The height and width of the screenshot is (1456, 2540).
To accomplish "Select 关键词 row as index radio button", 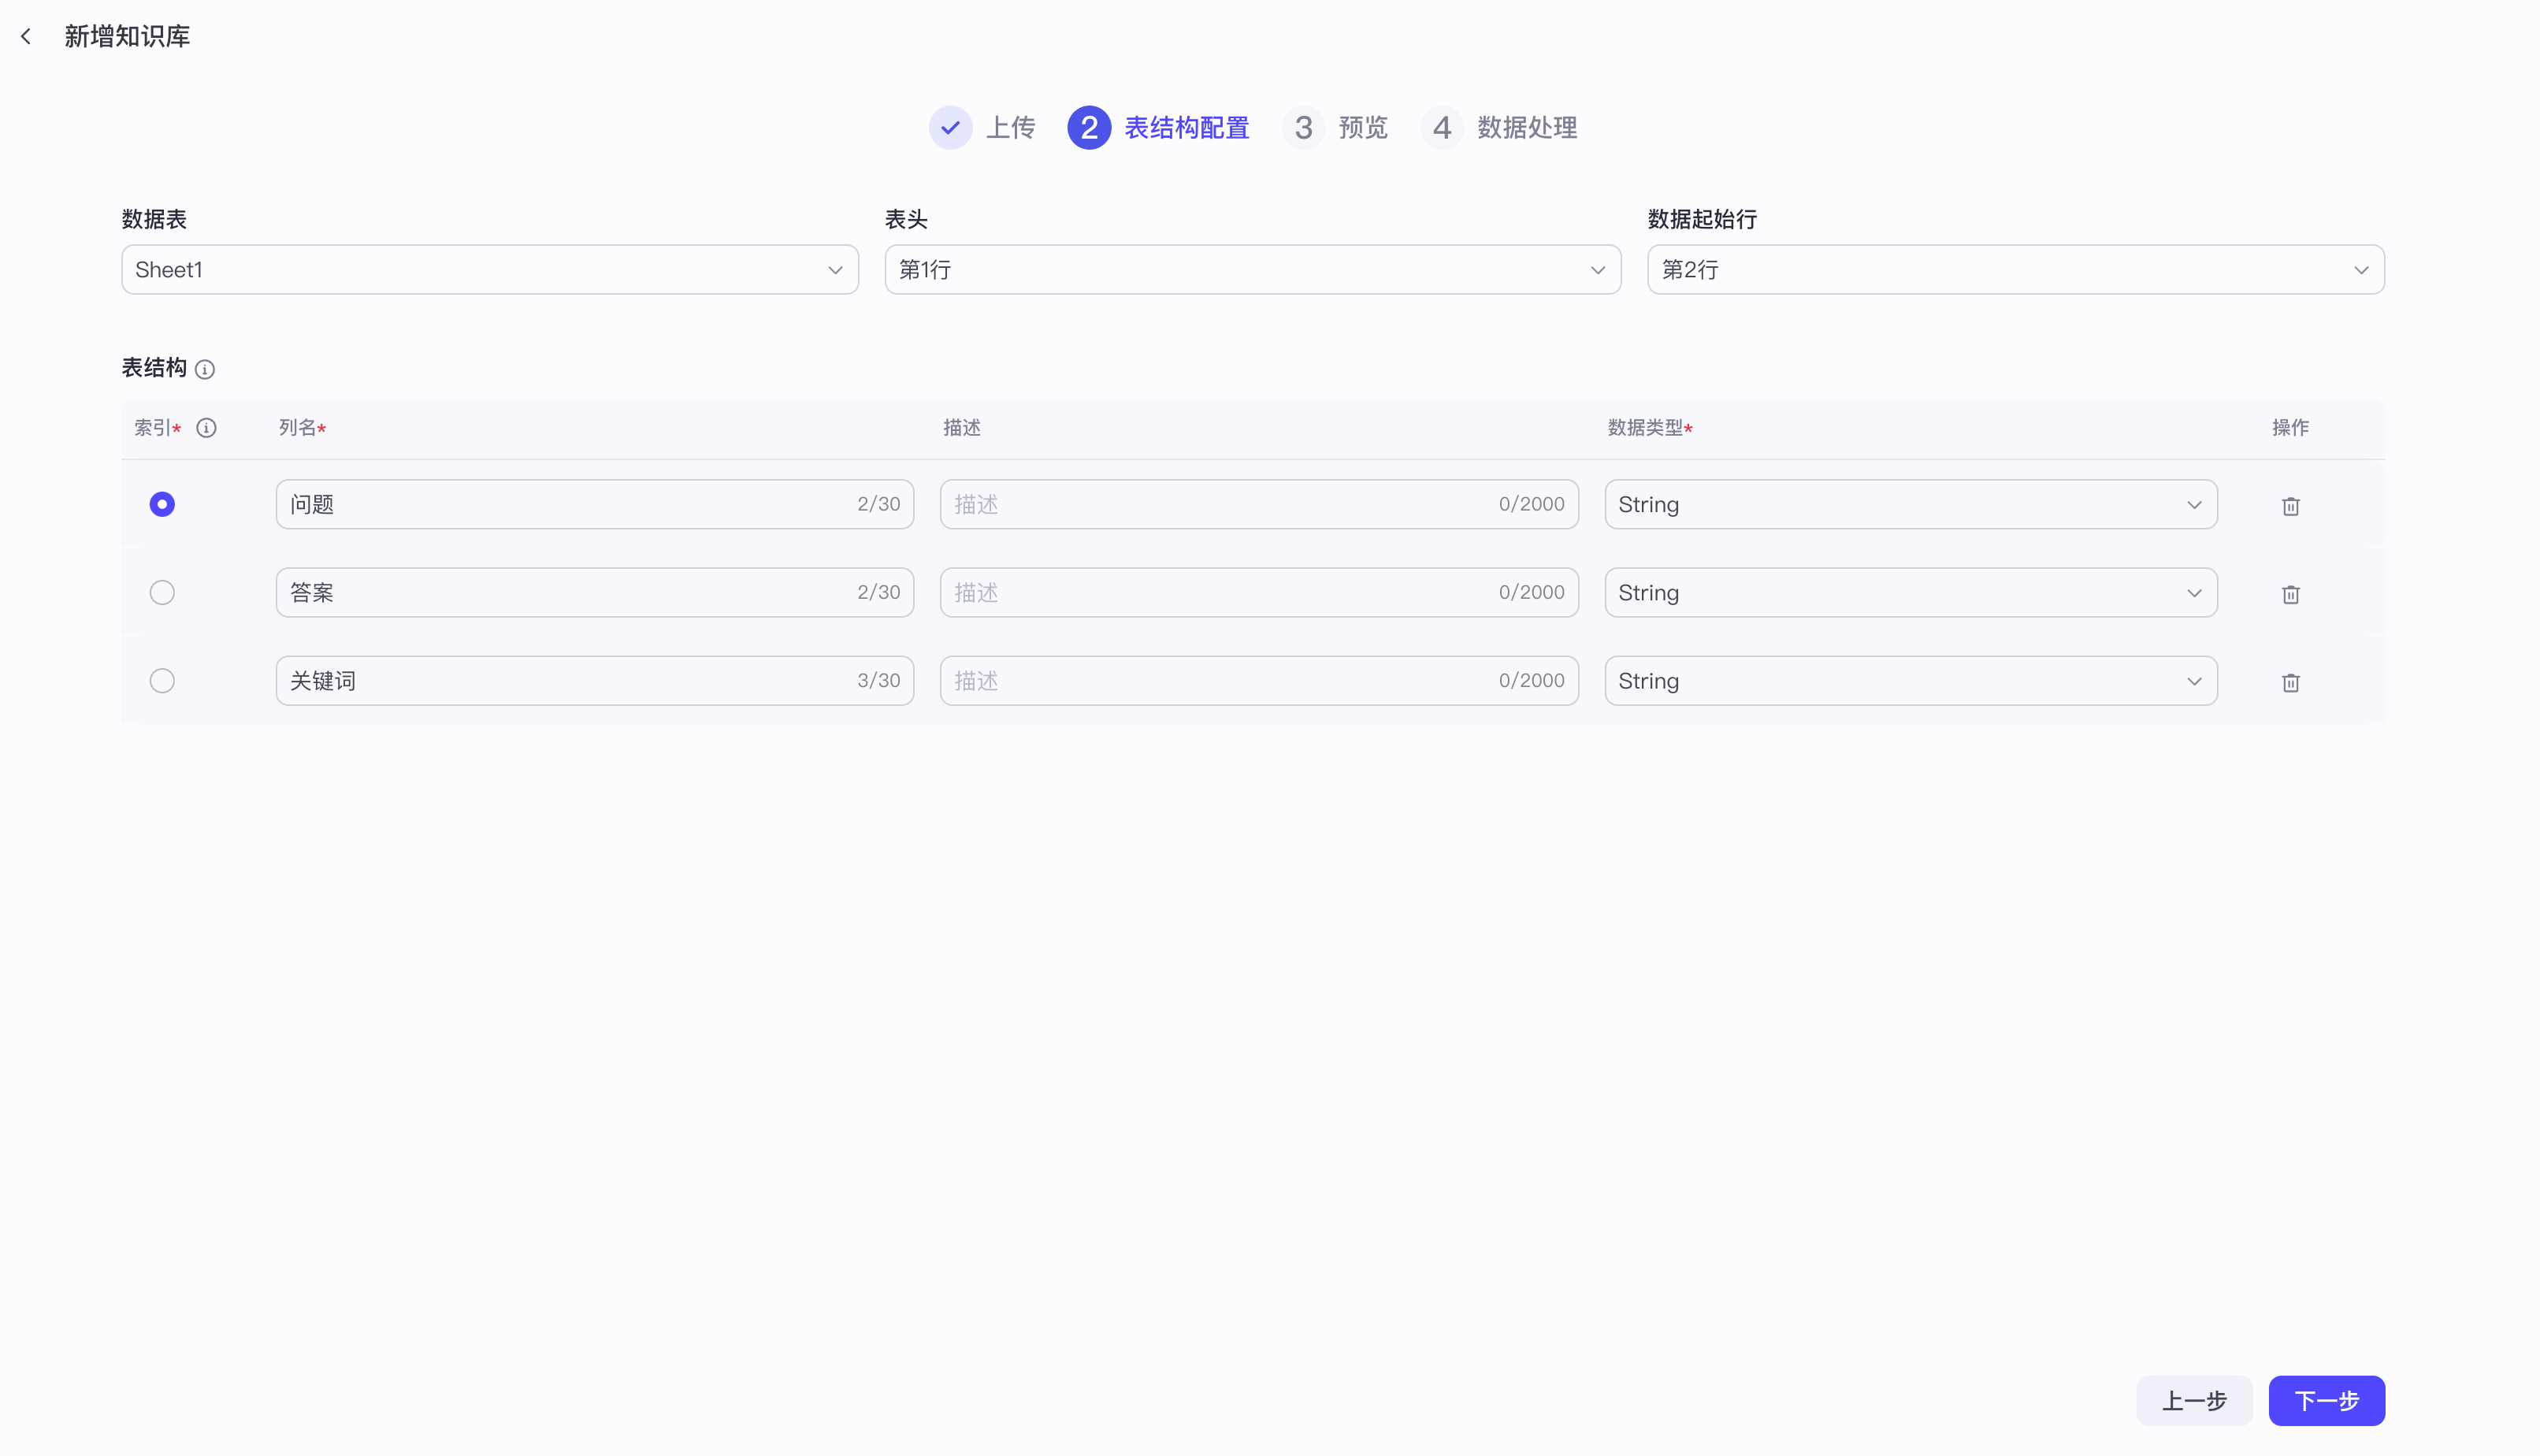I will click(162, 681).
